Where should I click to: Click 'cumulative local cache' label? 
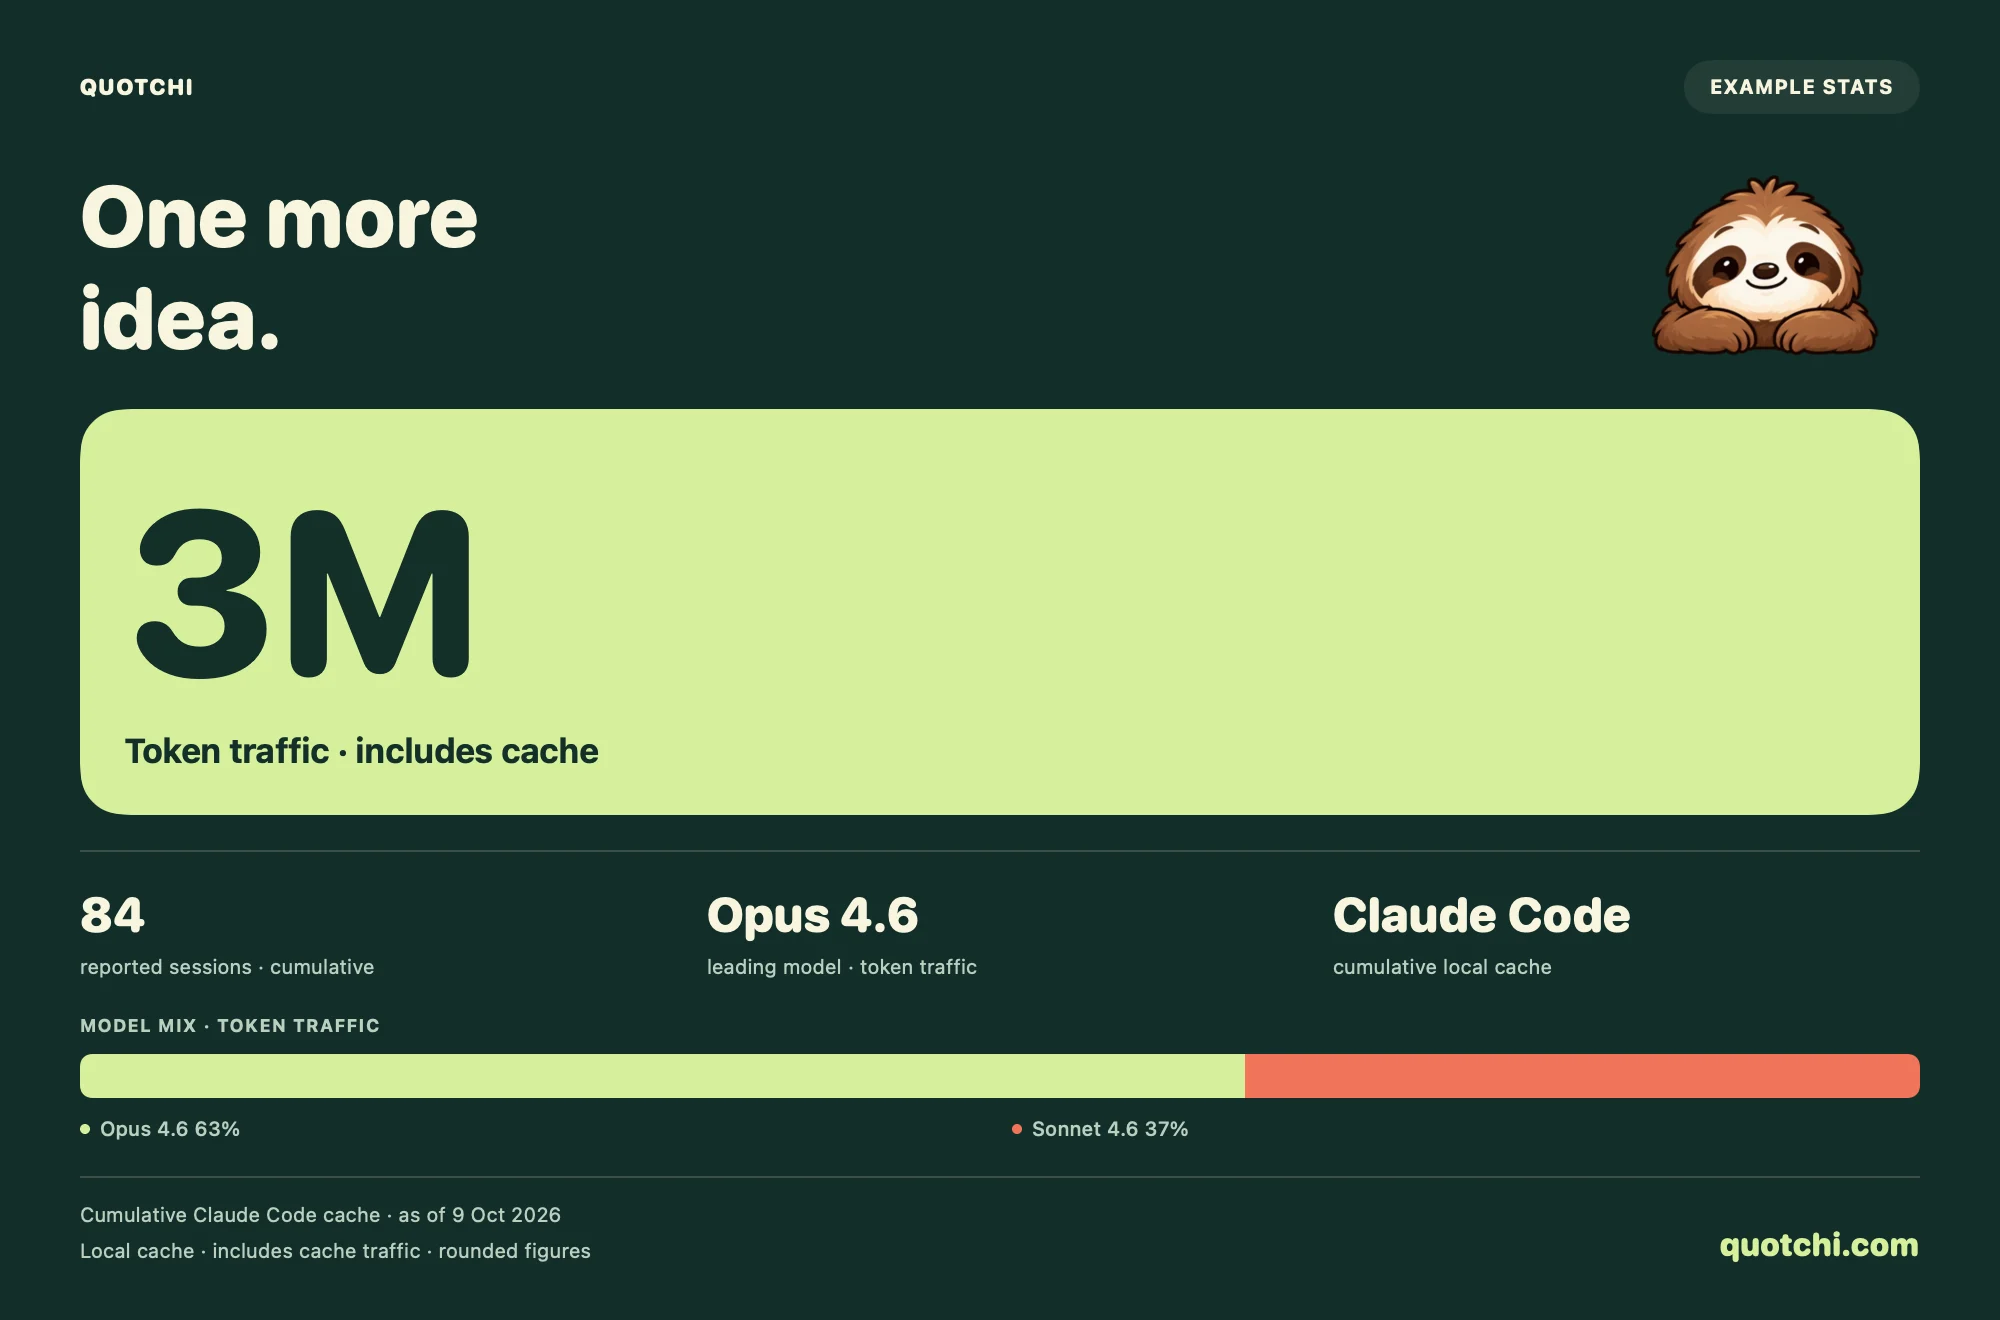pos(1442,967)
